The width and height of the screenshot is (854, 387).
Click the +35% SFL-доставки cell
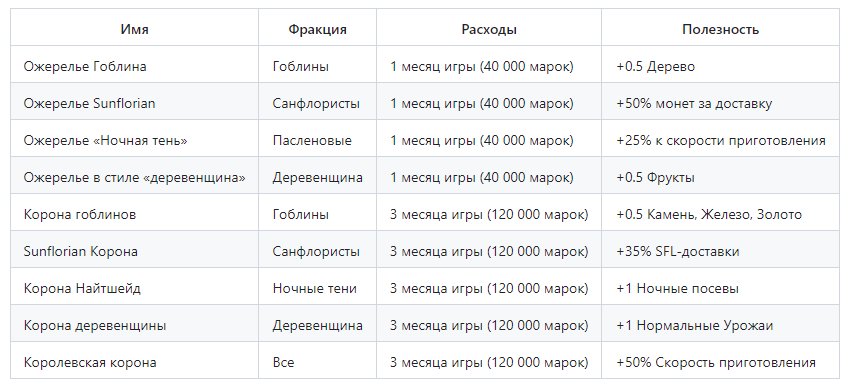[x=721, y=251]
